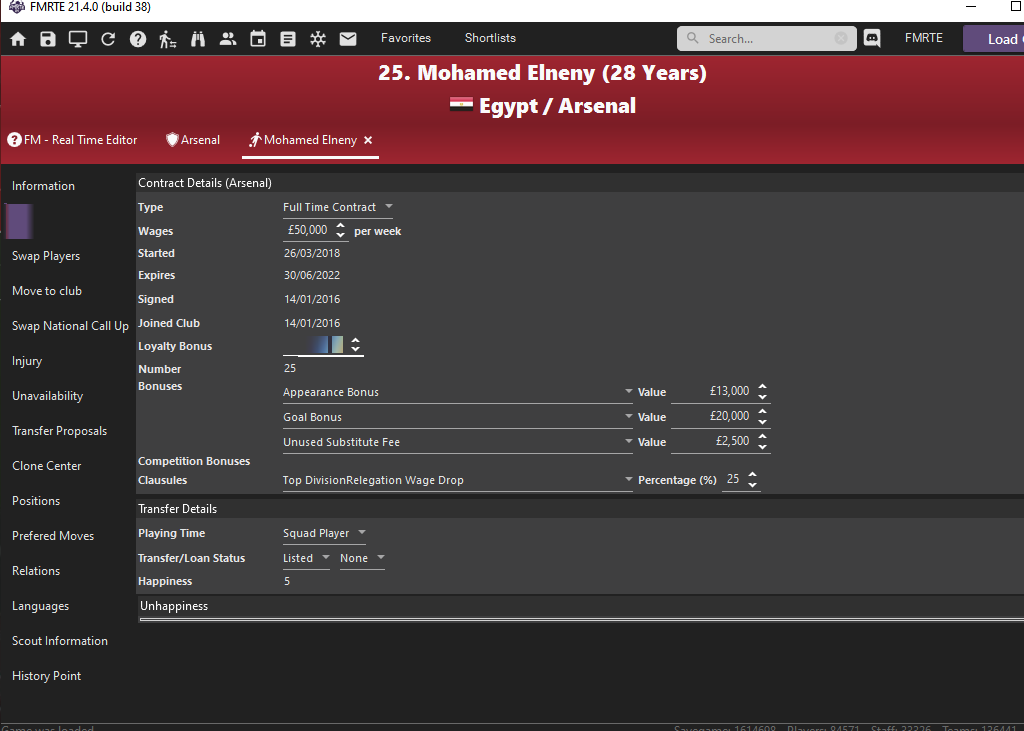The image size is (1024, 731).
Task: Open Positions sidebar section
Action: [36, 500]
